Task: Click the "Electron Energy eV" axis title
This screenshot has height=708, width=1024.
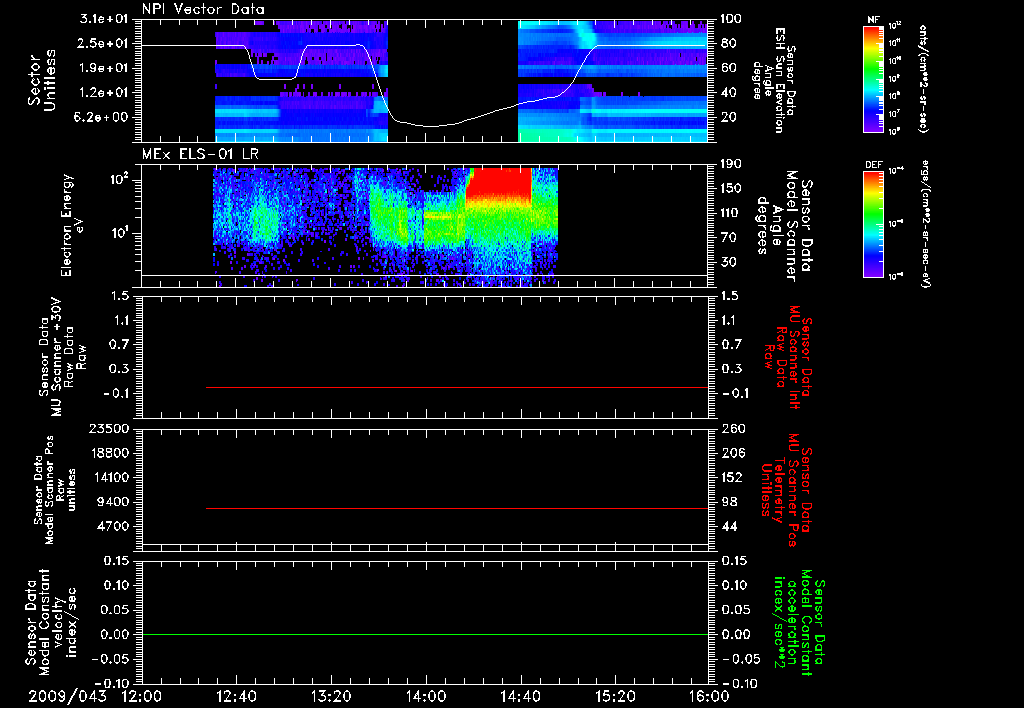Action: tap(72, 225)
